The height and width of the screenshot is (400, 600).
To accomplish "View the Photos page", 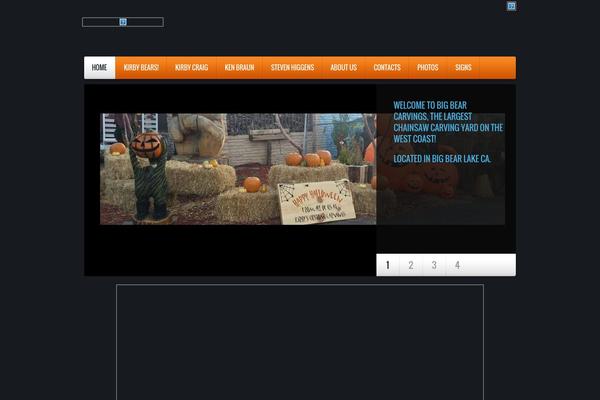I will 427,68.
